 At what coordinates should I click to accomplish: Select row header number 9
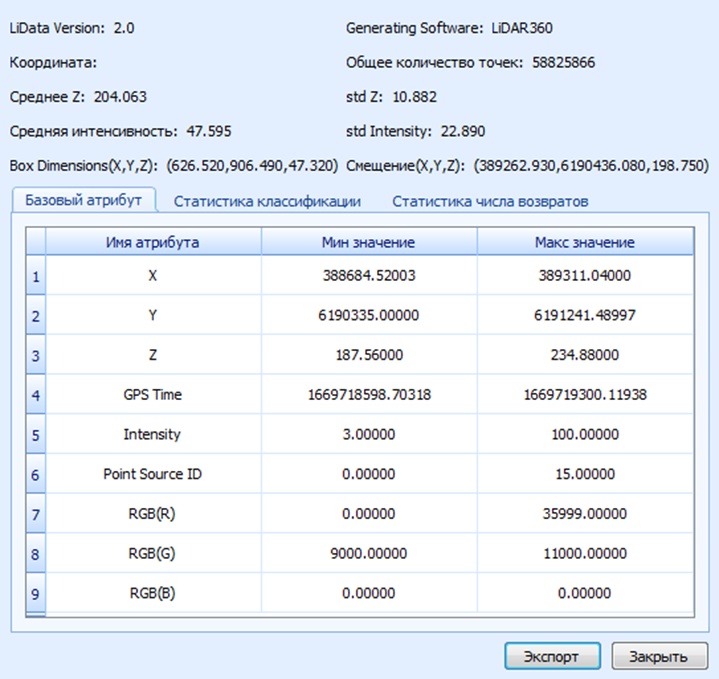[36, 593]
